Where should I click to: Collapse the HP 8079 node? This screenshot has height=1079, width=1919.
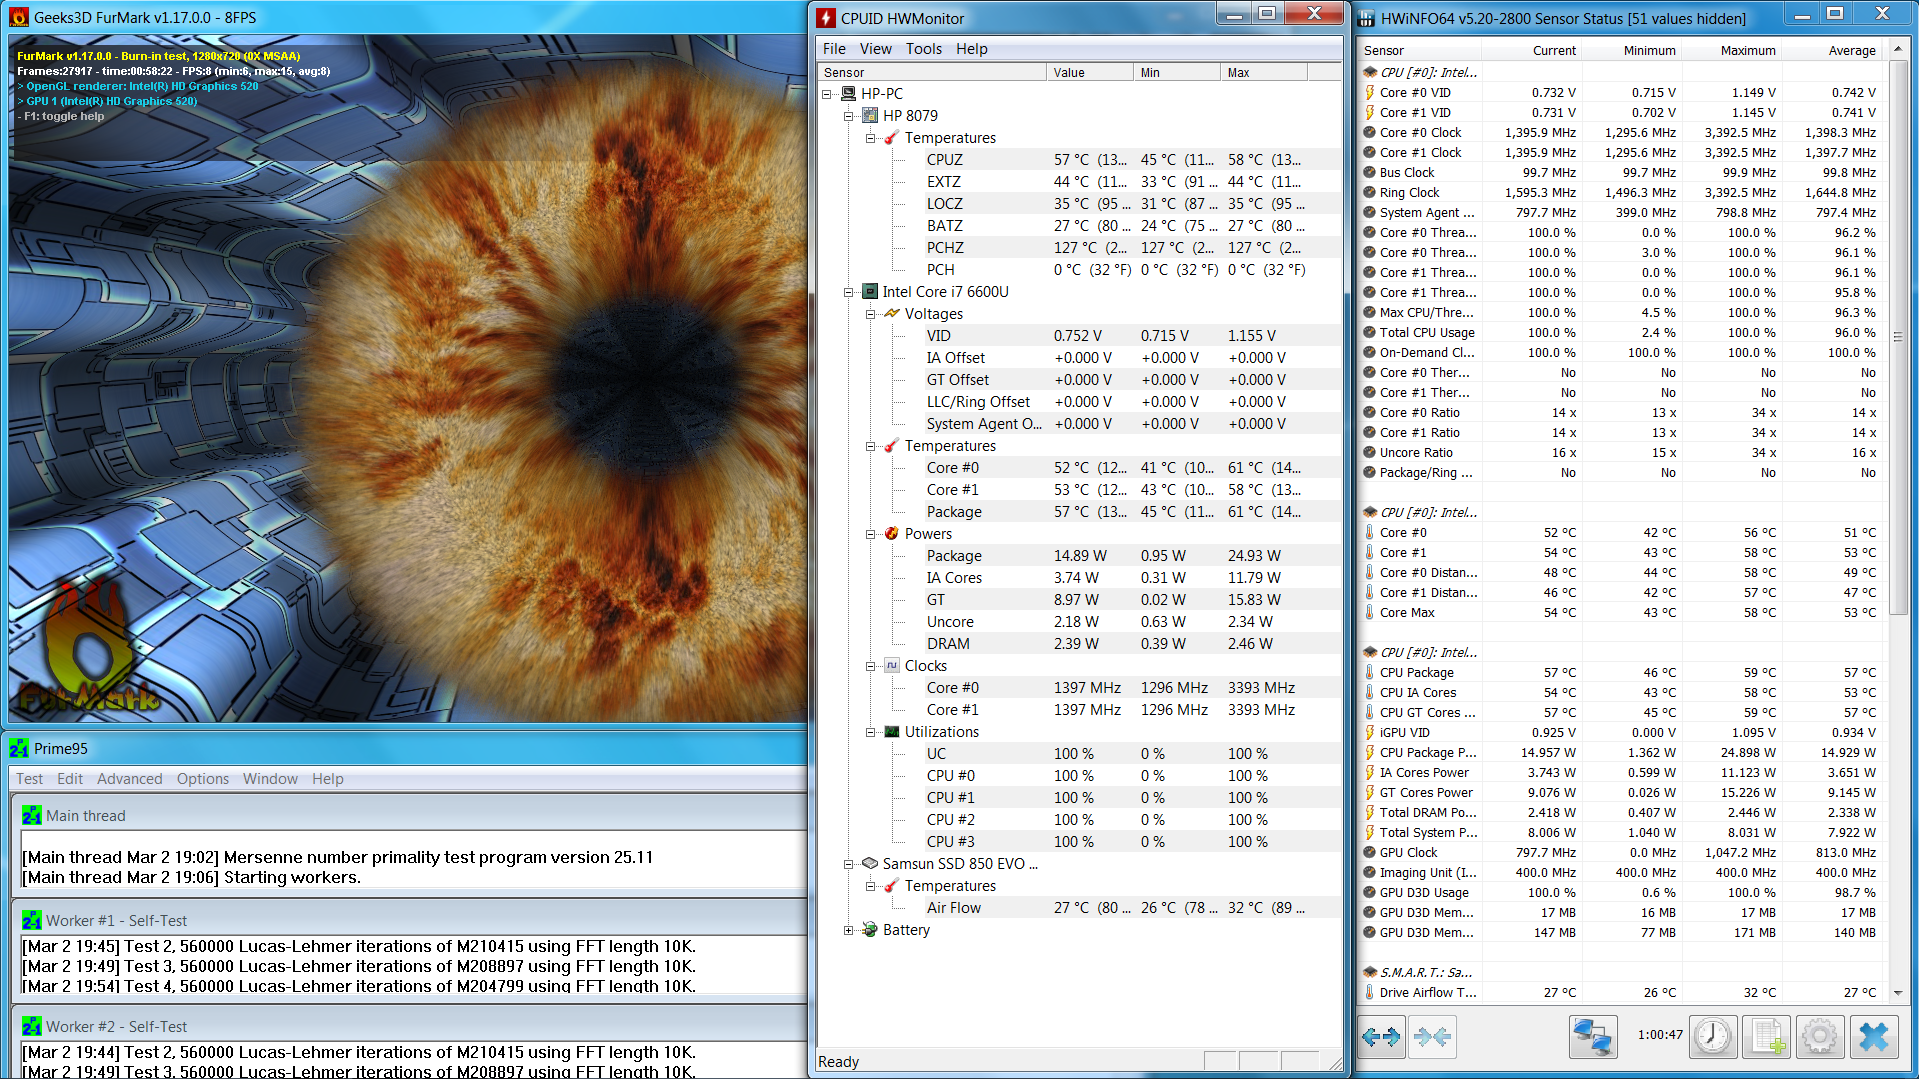pos(849,116)
